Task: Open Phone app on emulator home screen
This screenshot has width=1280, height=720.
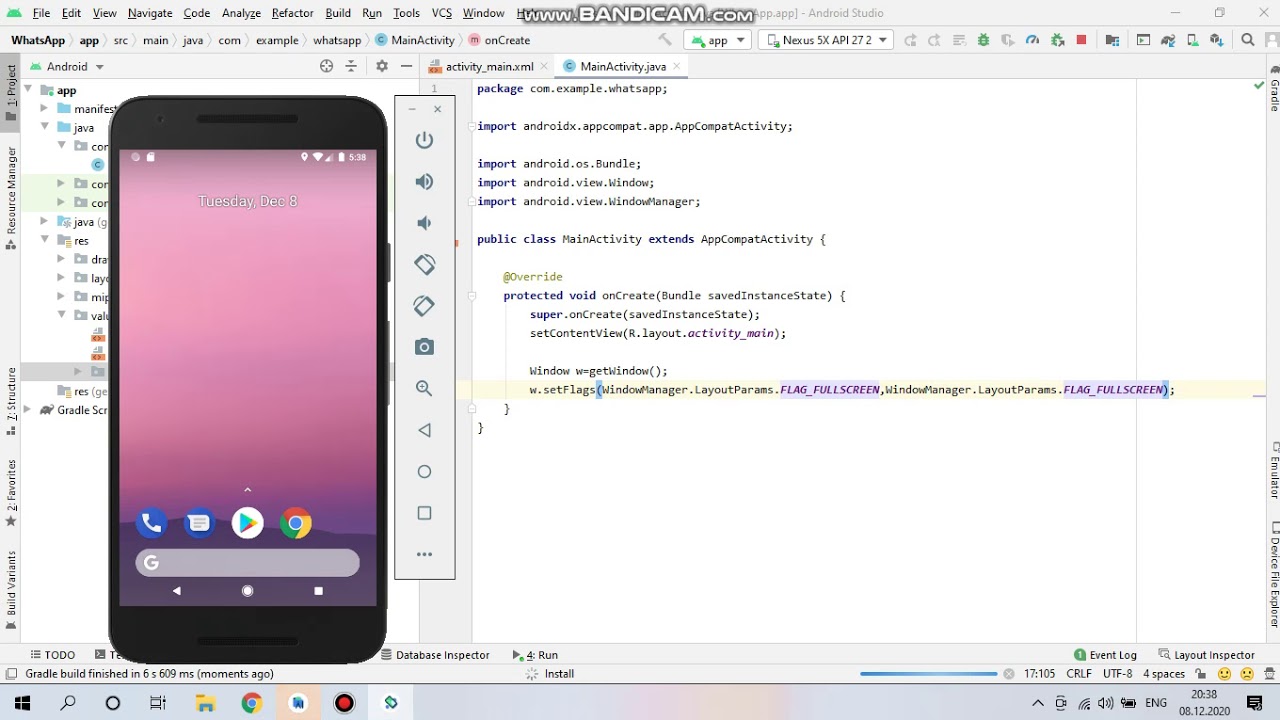Action: [x=151, y=522]
